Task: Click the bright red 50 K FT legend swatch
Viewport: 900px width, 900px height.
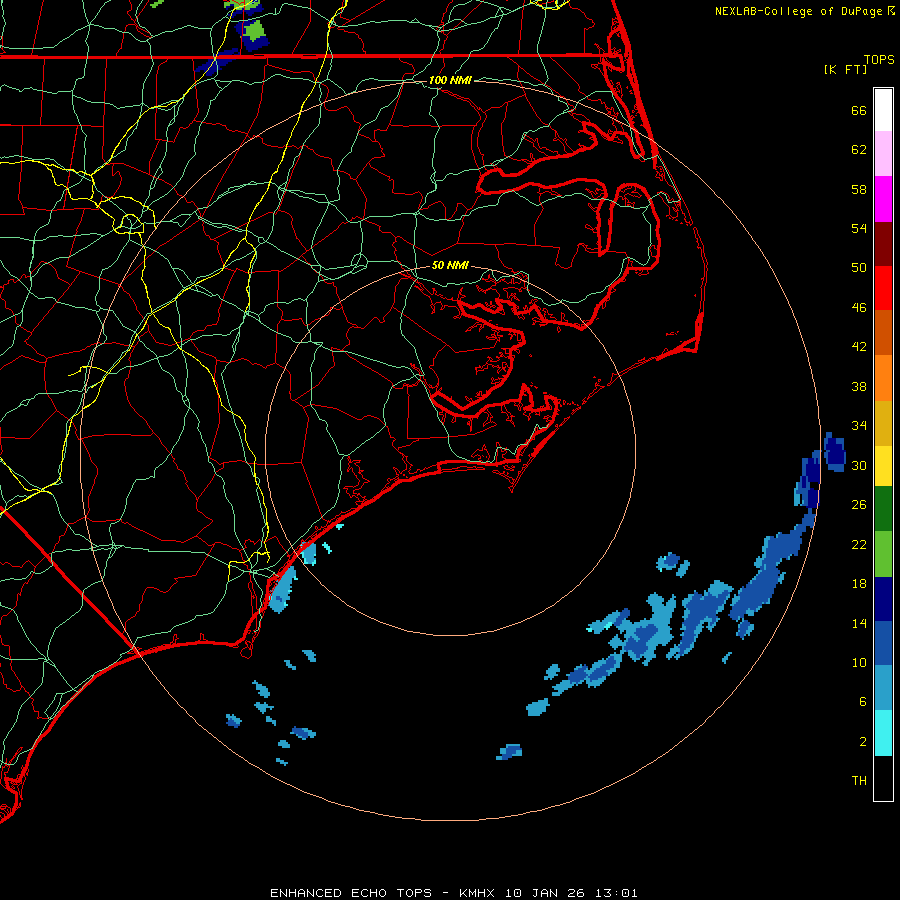Action: [883, 288]
